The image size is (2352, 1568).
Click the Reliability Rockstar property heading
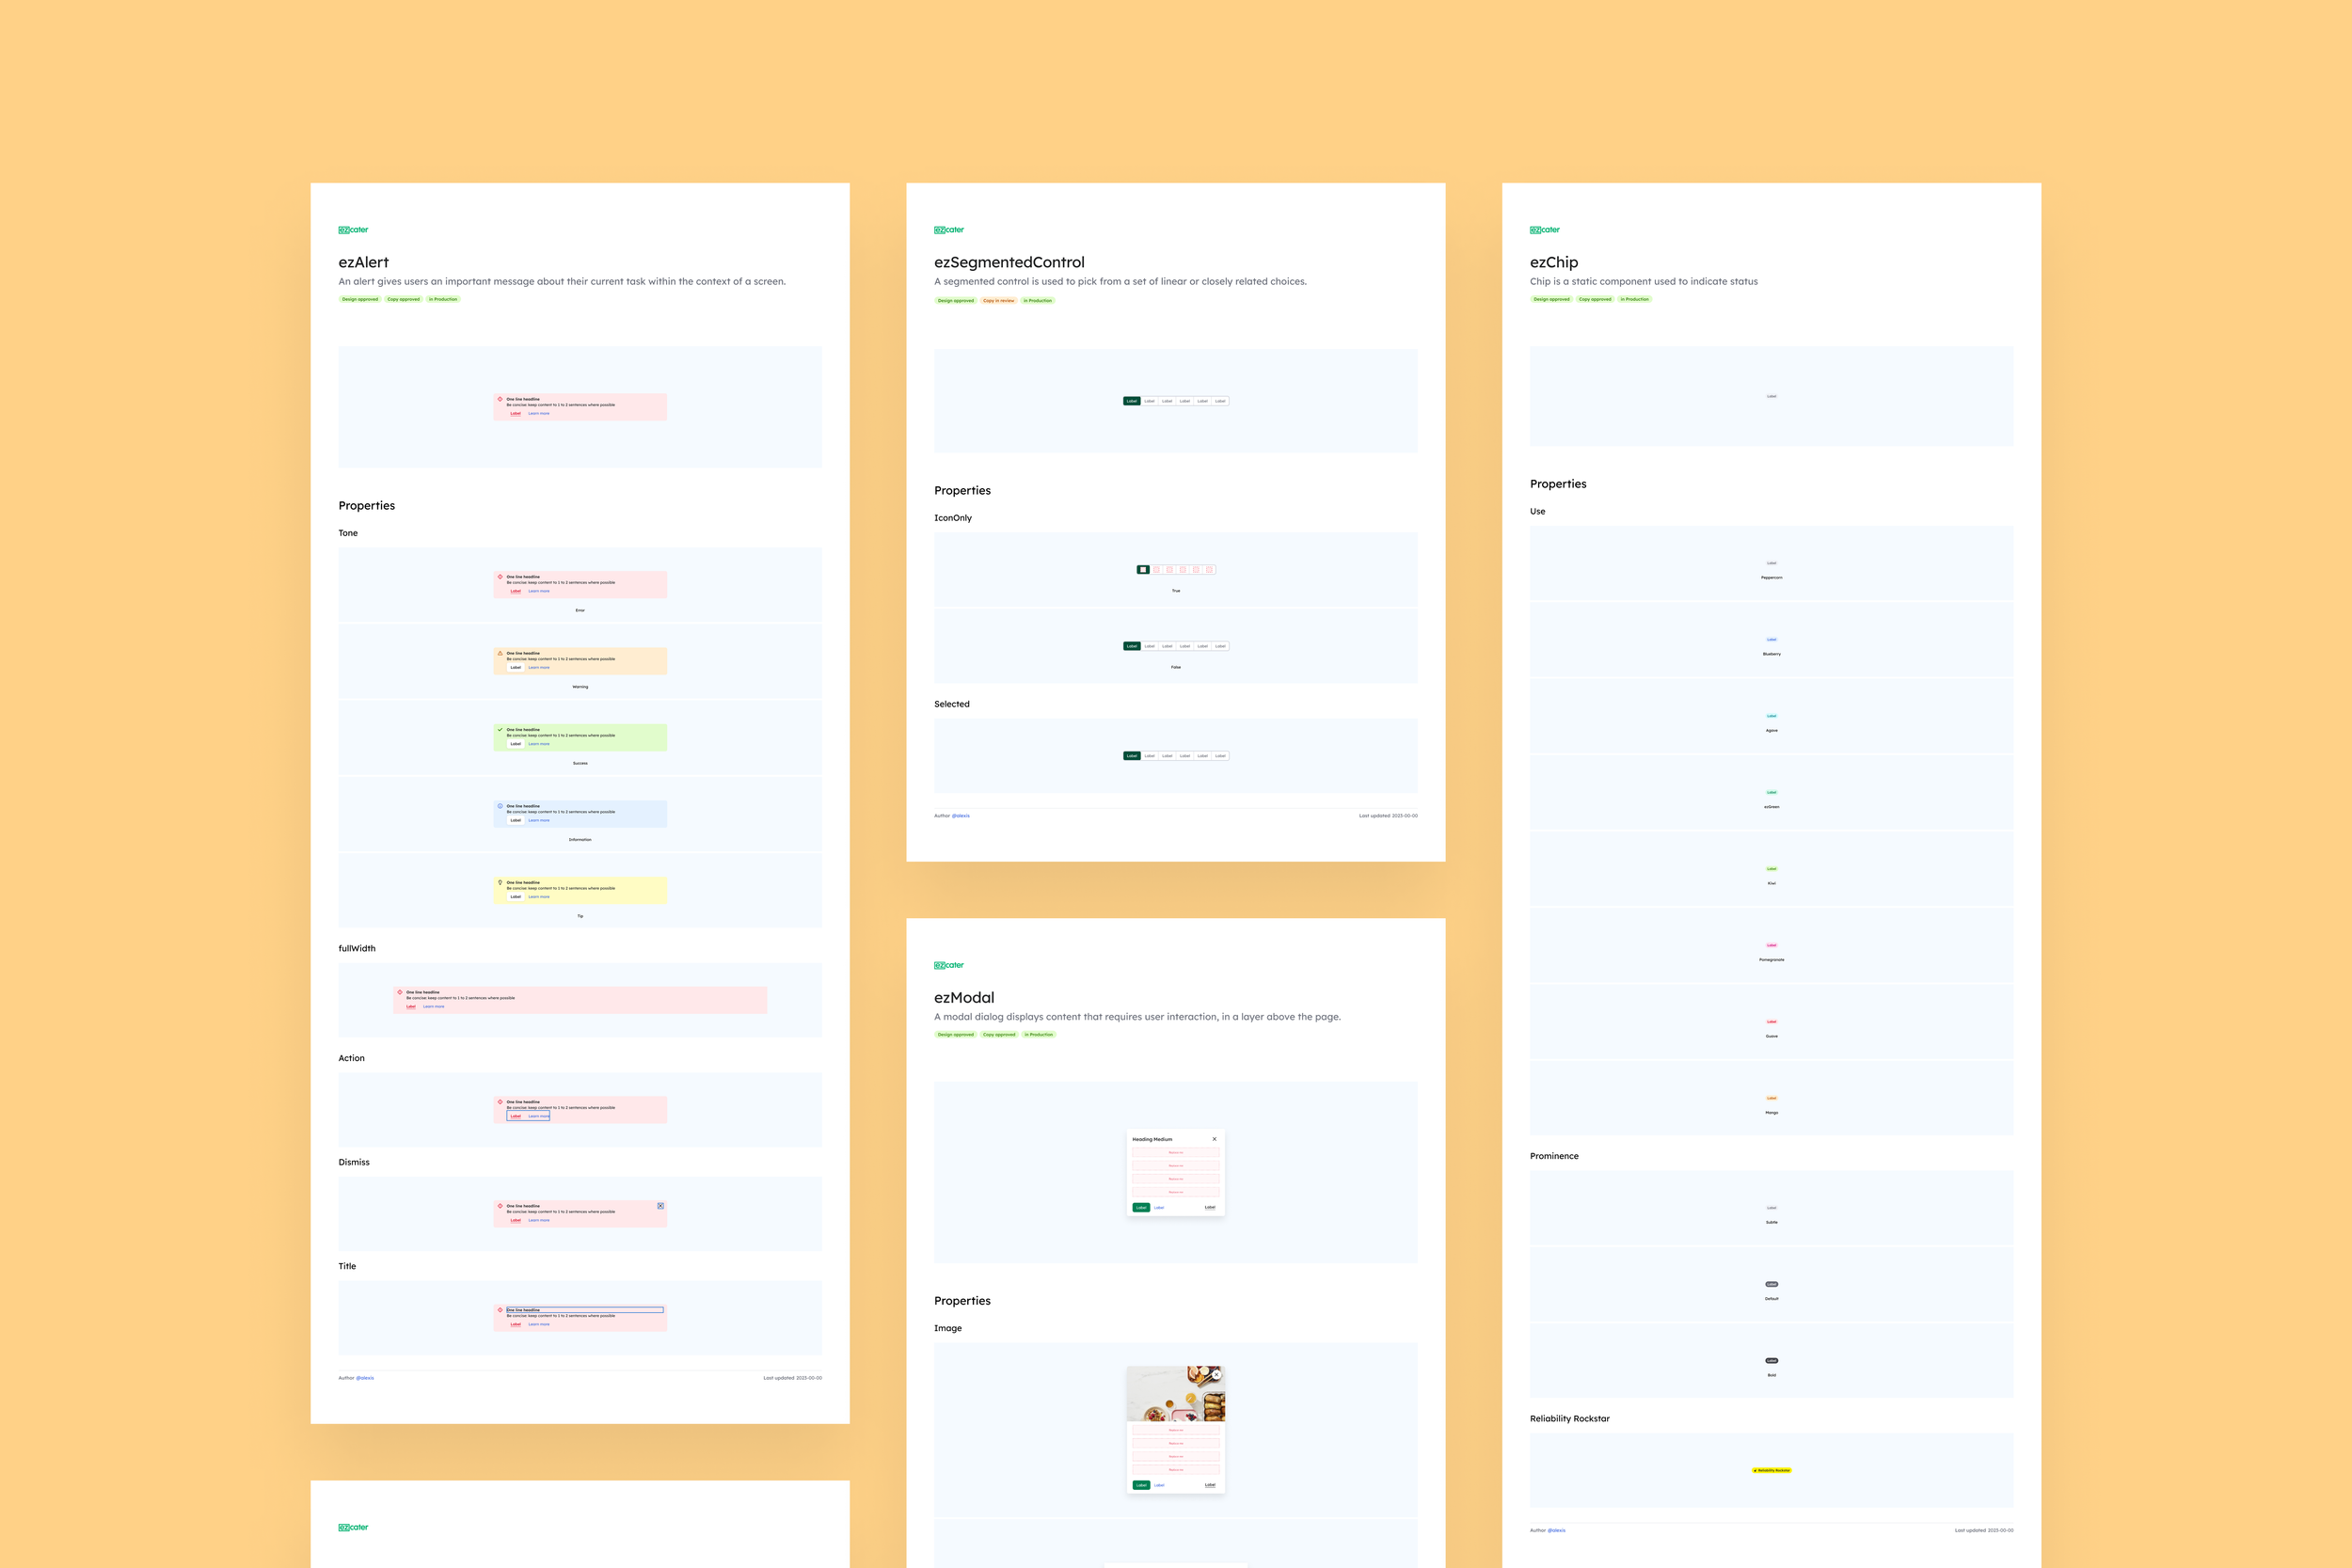pyautogui.click(x=1570, y=1419)
